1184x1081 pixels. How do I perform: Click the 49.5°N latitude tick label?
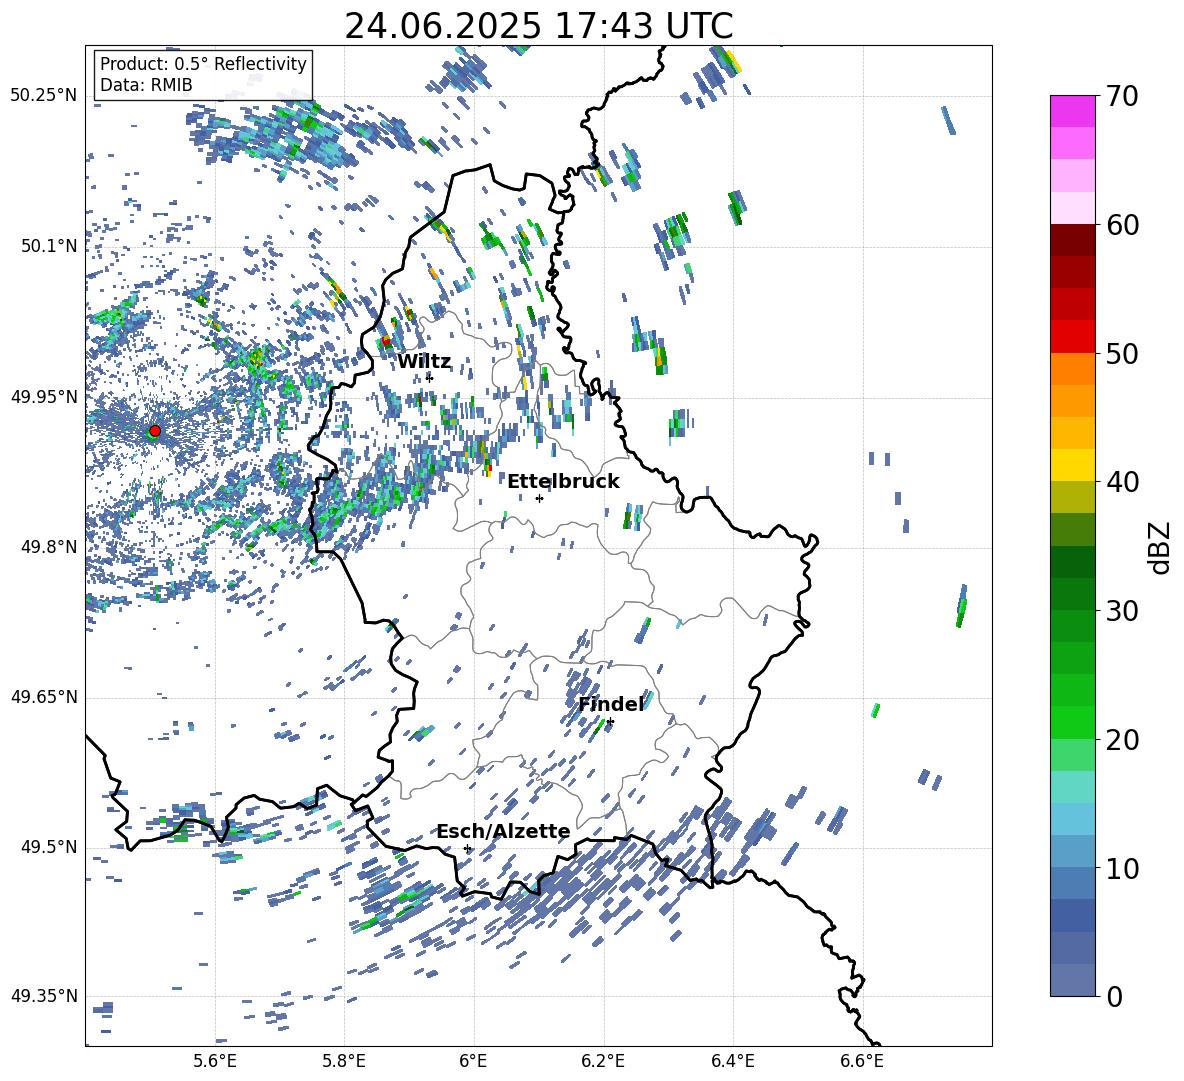tap(50, 847)
